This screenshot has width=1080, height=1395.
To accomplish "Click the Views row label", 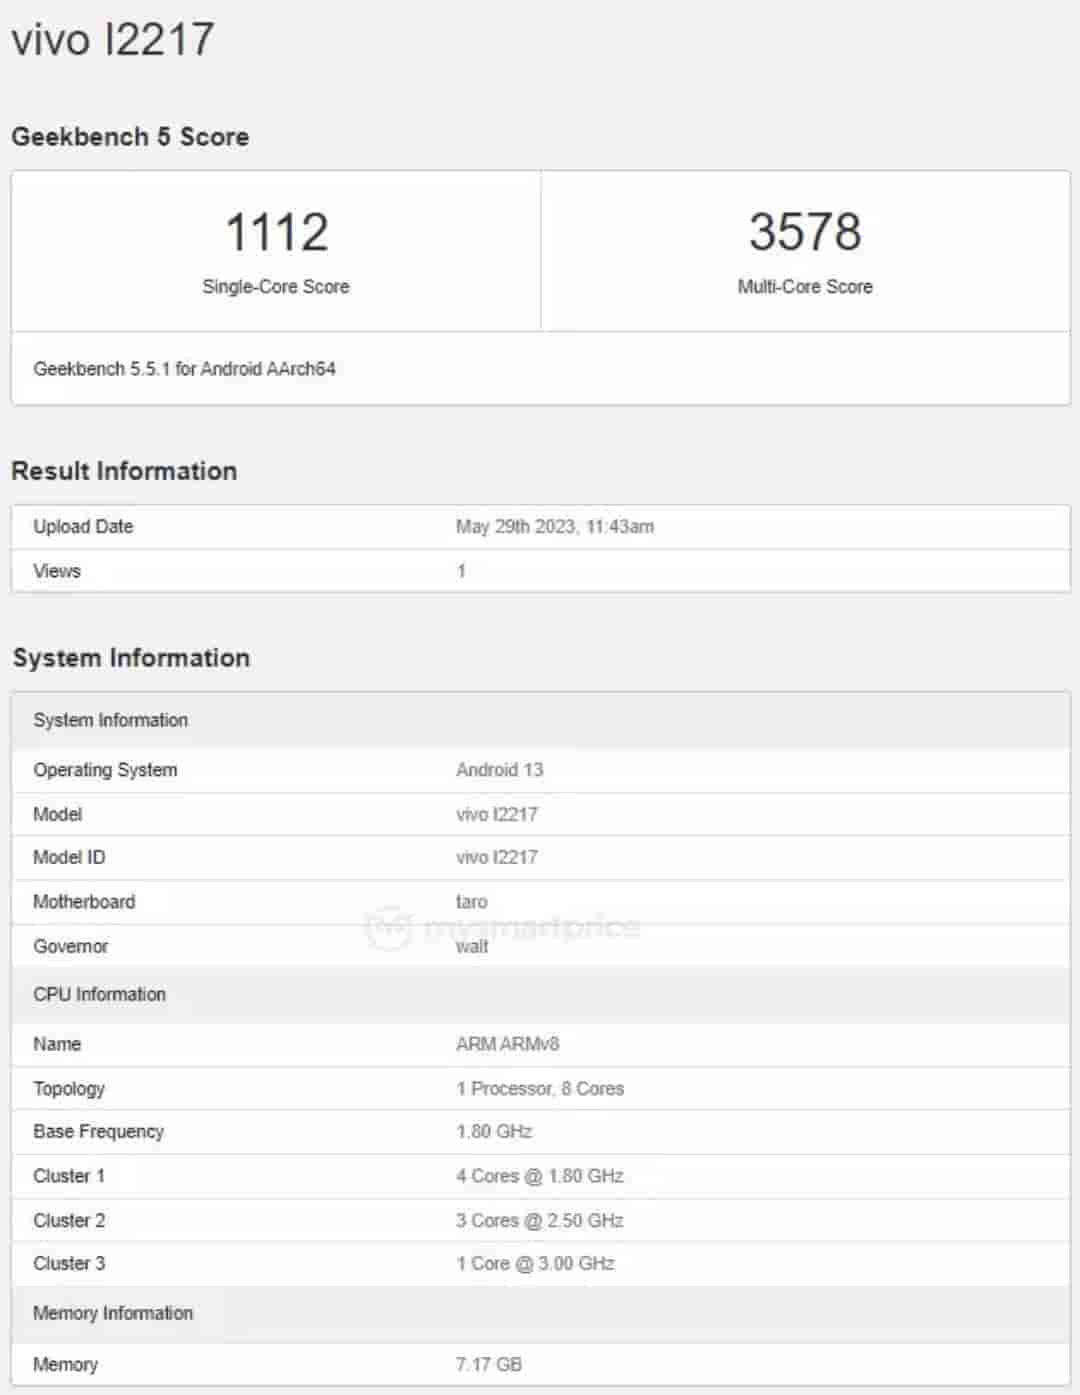I will click(x=57, y=571).
